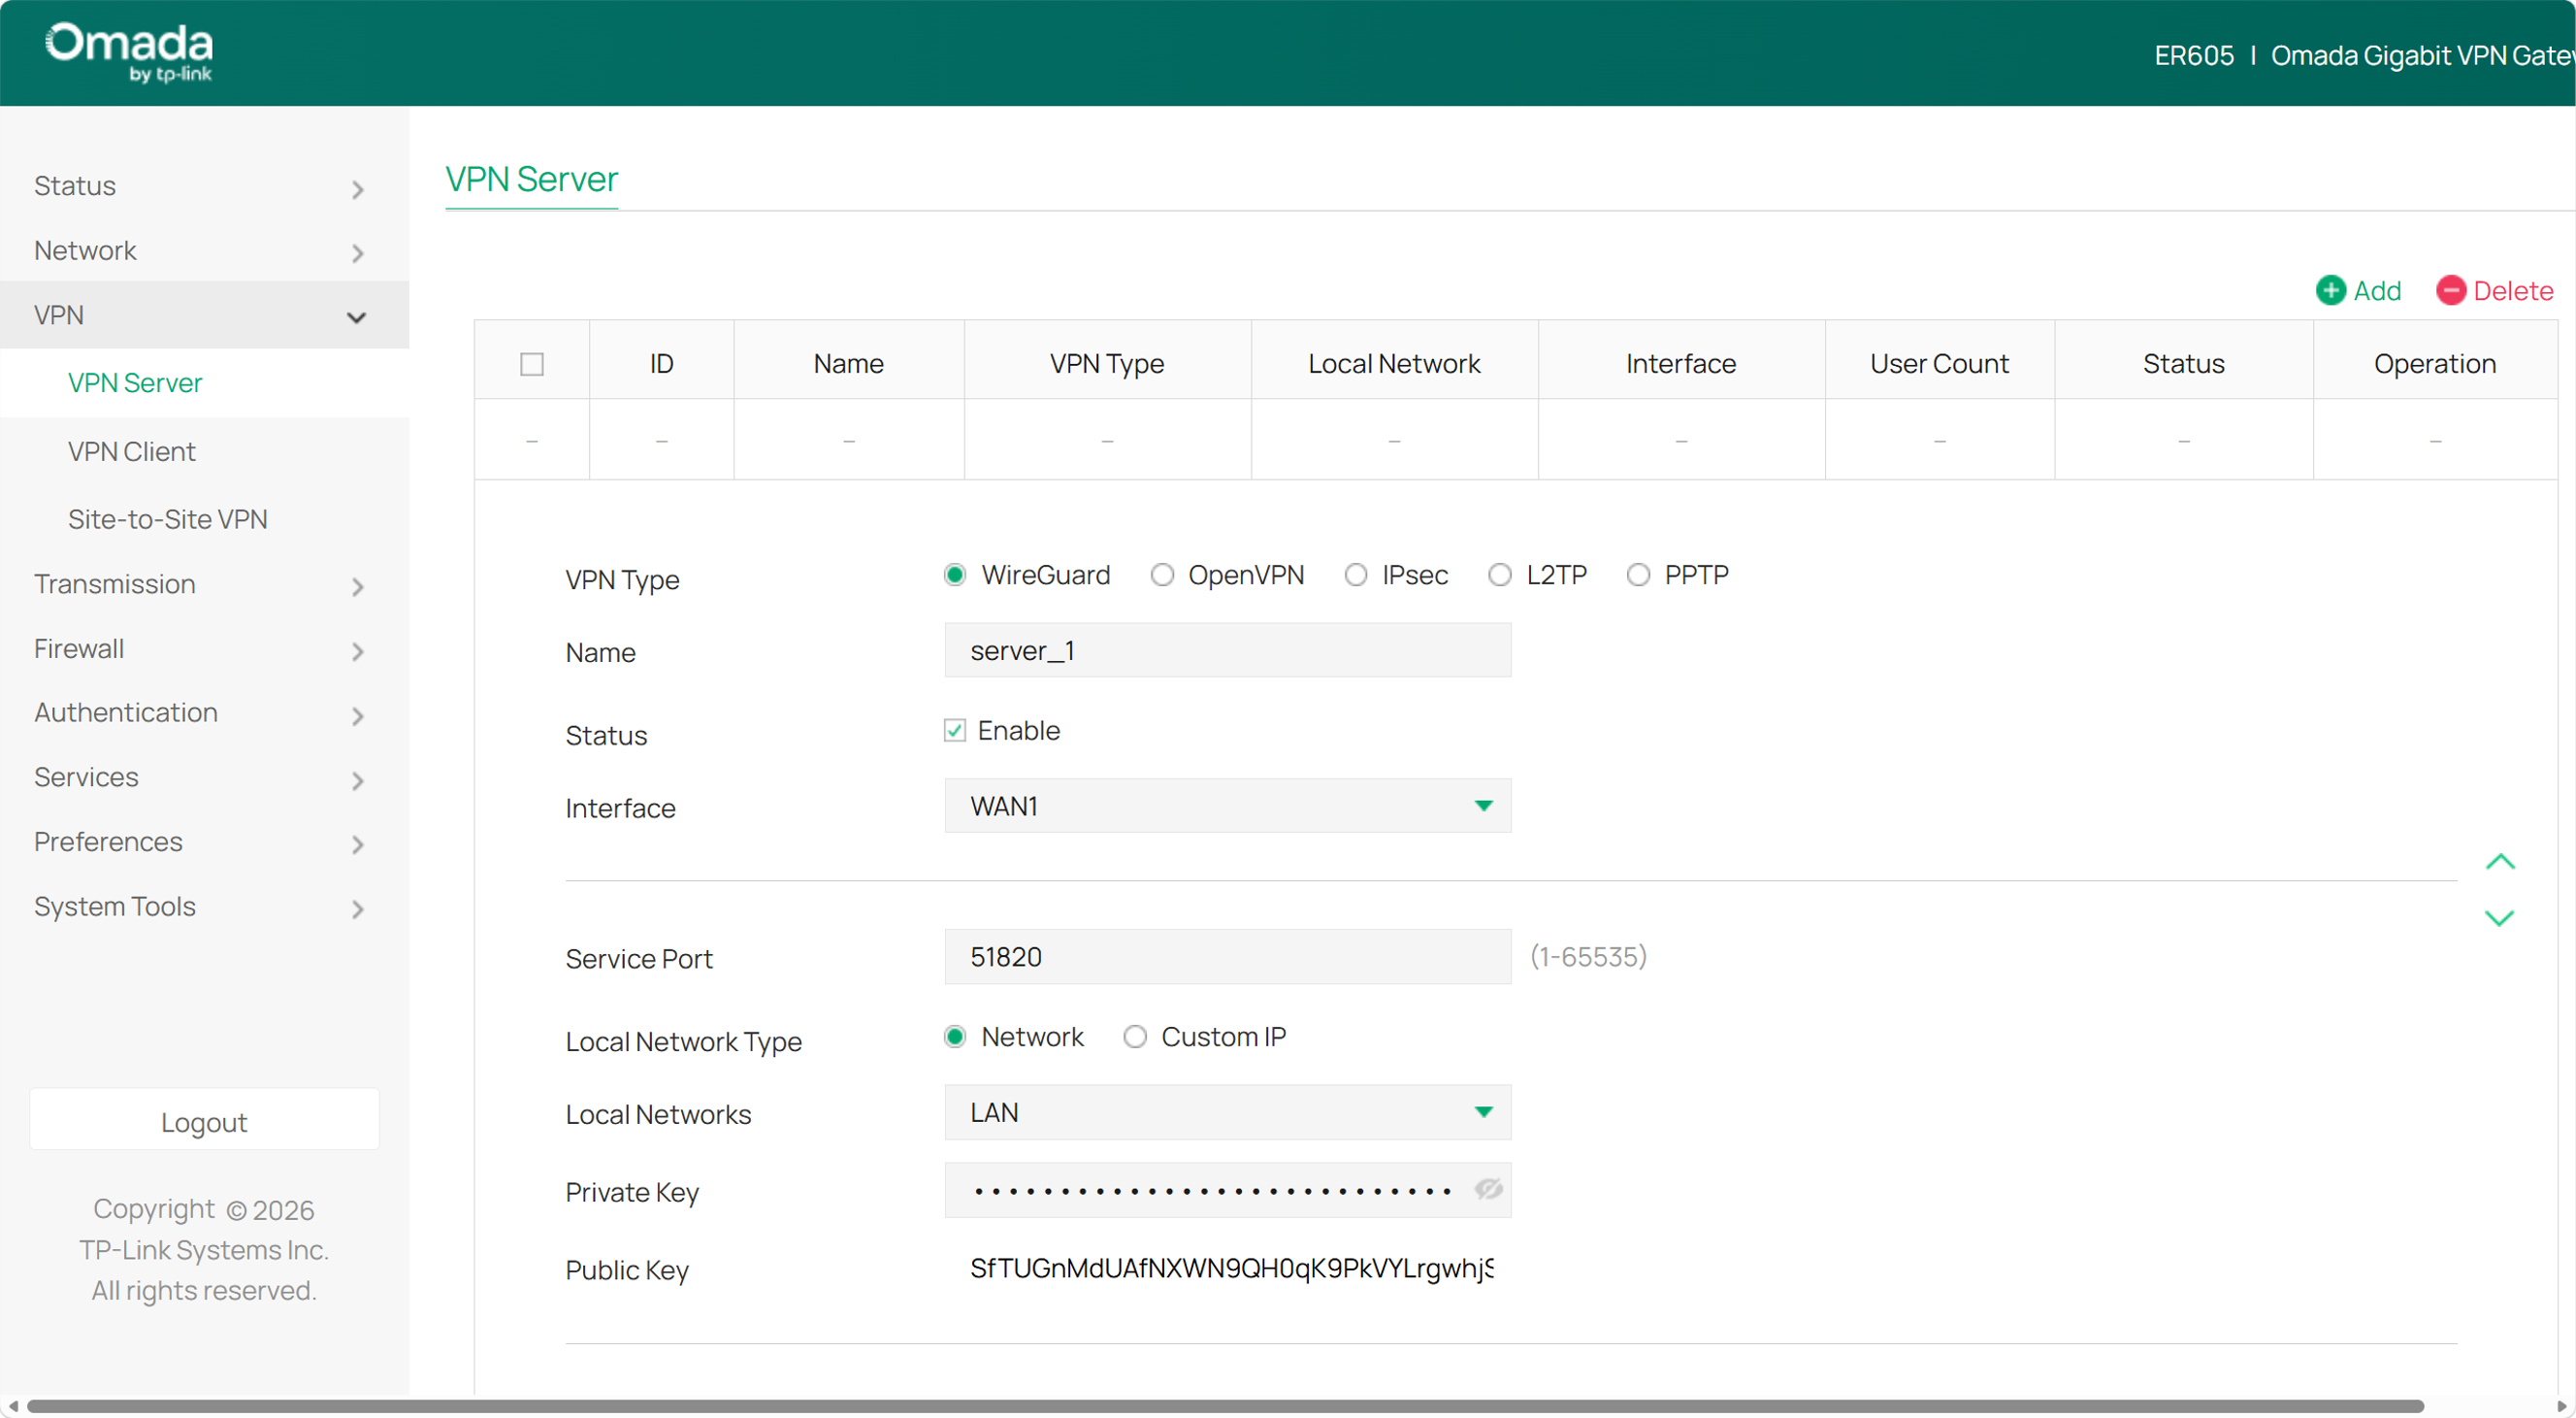2576x1418 pixels.
Task: Click into the Name field server_1
Action: pos(1227,651)
